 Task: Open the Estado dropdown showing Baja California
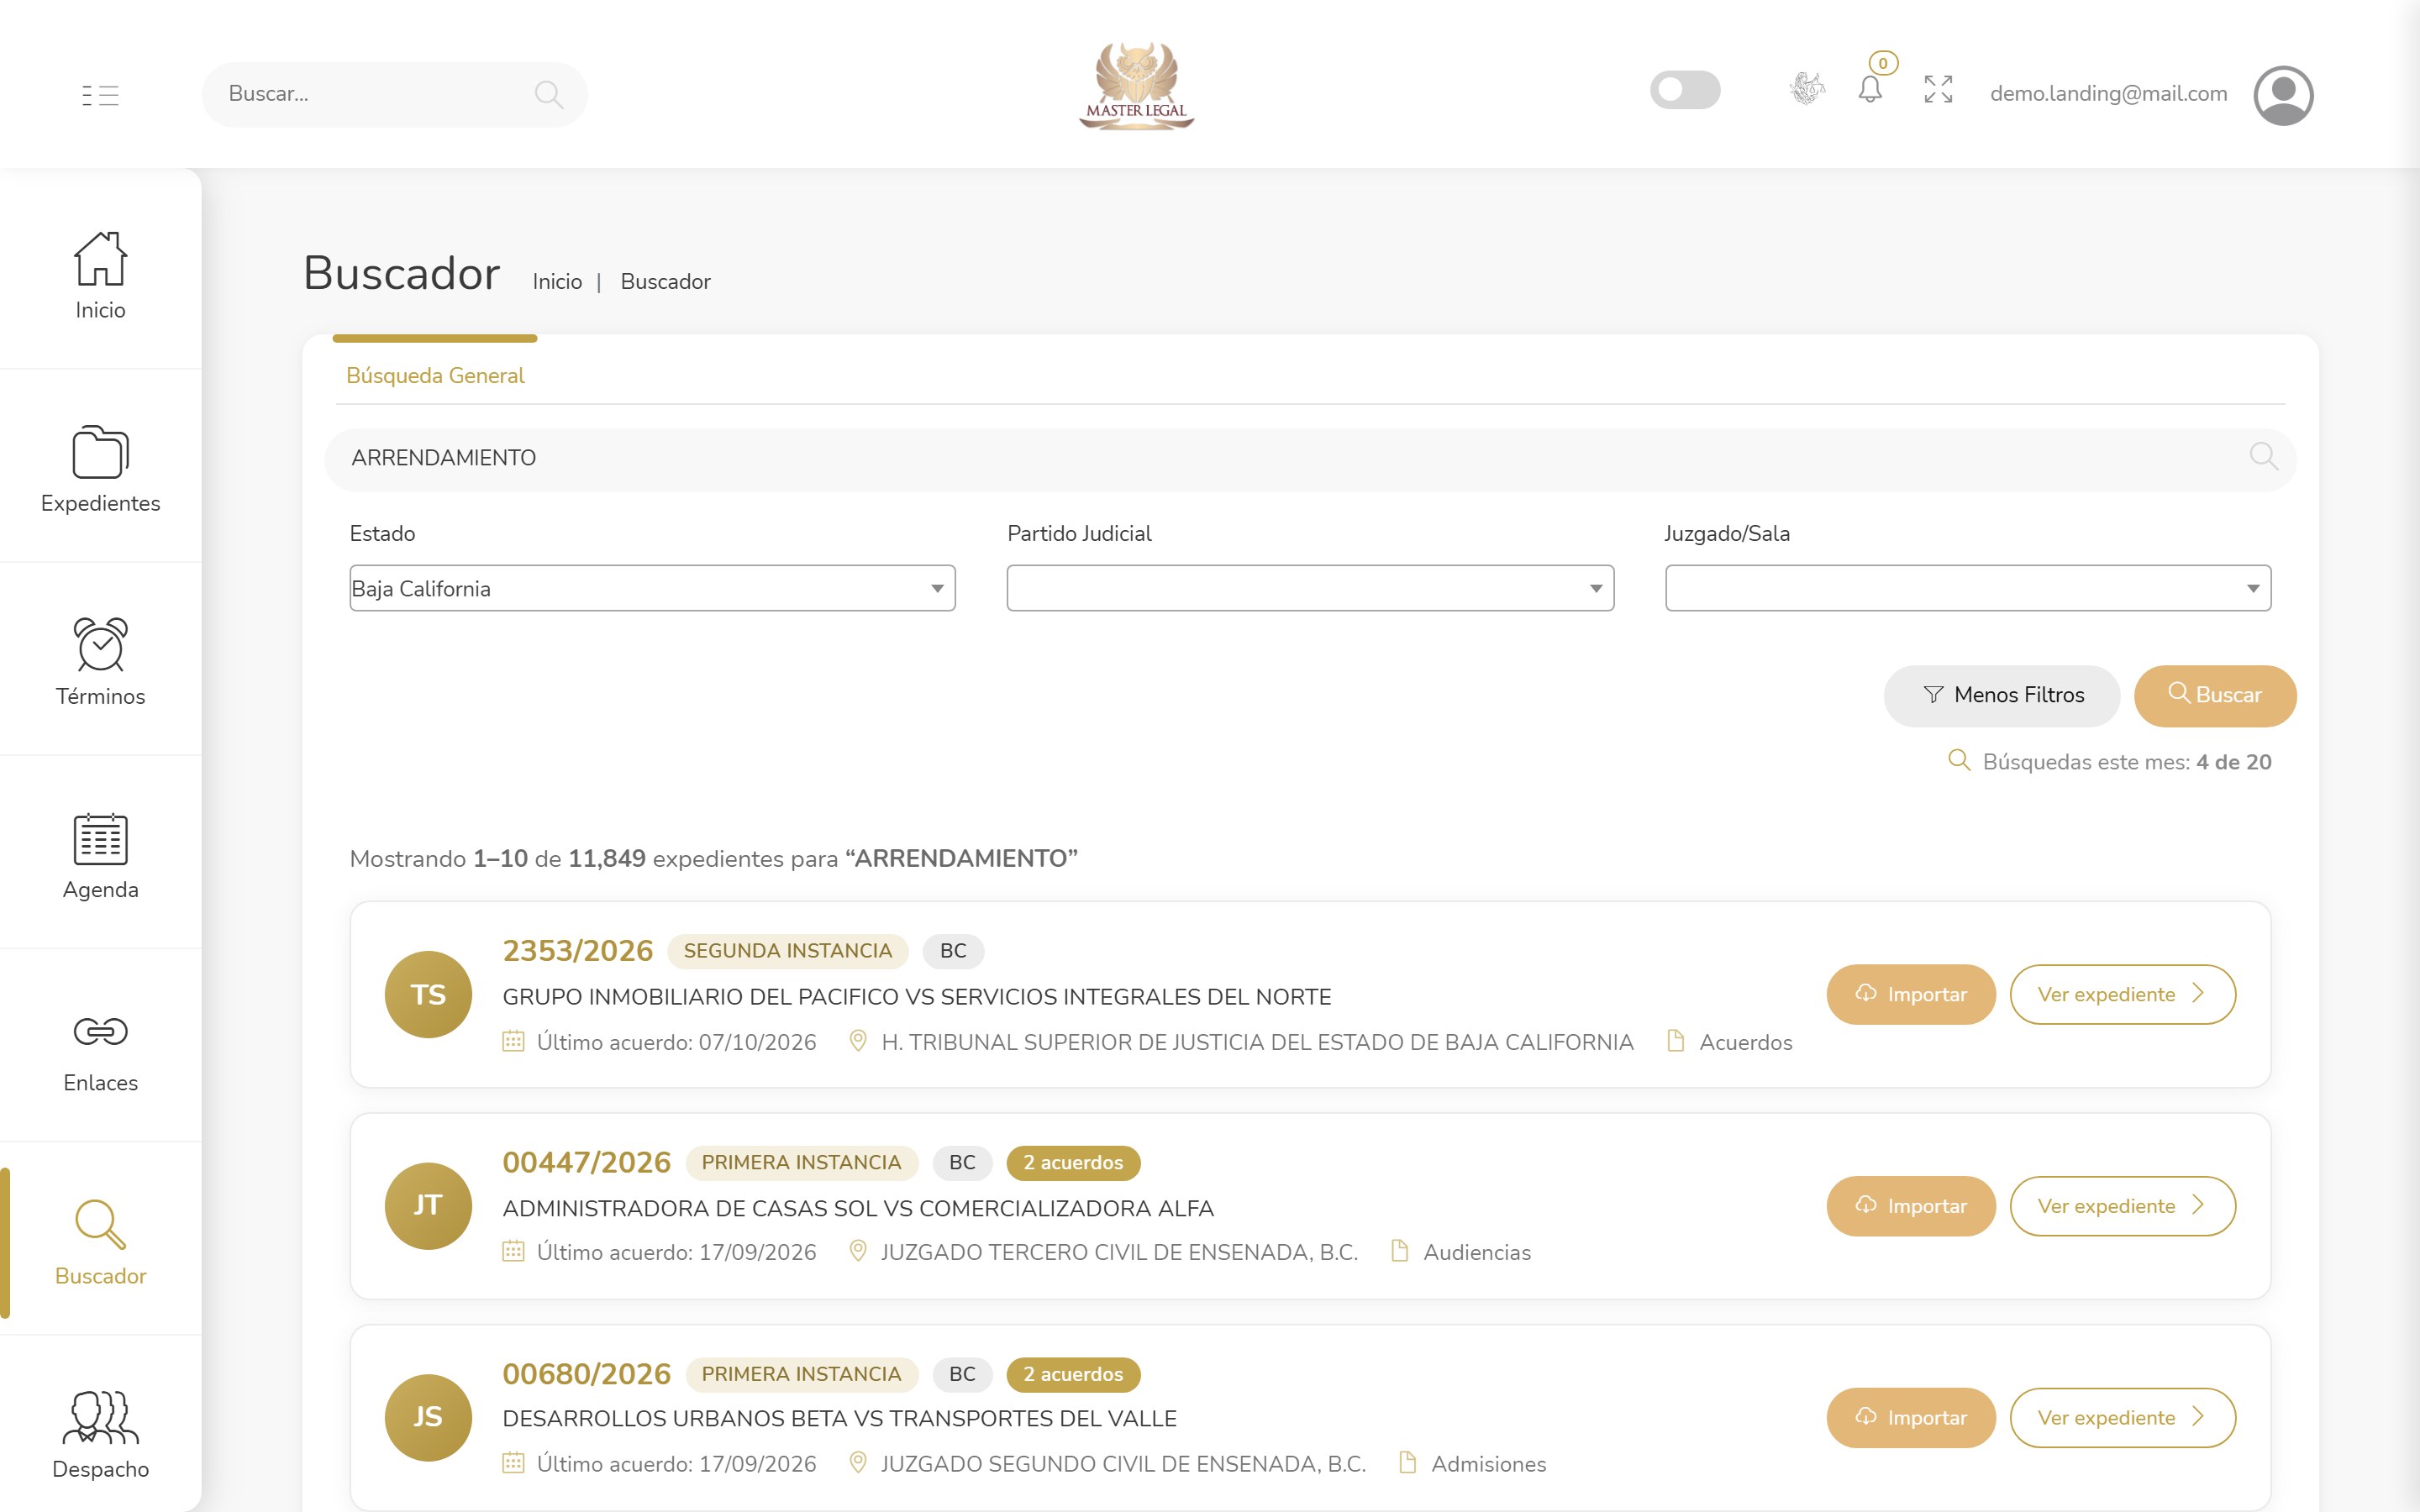652,588
